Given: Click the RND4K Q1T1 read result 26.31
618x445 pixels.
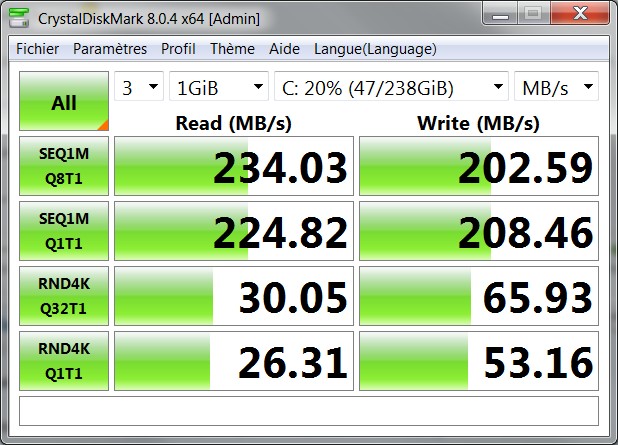Looking at the screenshot, I should [234, 361].
